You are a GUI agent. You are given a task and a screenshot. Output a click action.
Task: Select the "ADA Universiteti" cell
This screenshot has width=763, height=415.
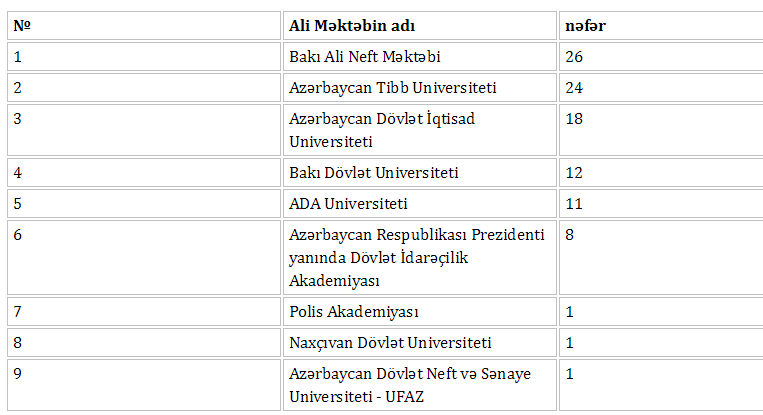click(x=419, y=203)
